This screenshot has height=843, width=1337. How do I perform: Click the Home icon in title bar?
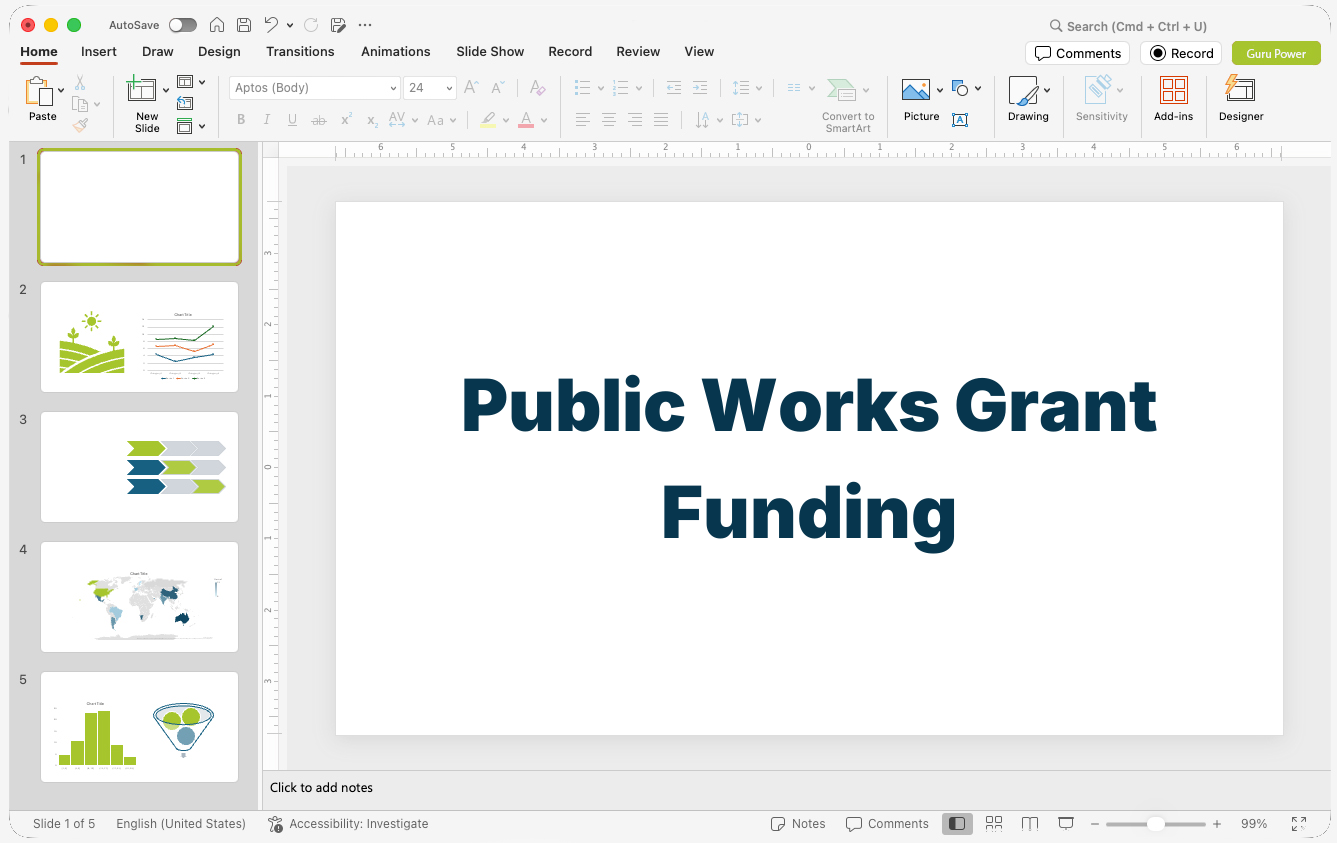point(217,25)
